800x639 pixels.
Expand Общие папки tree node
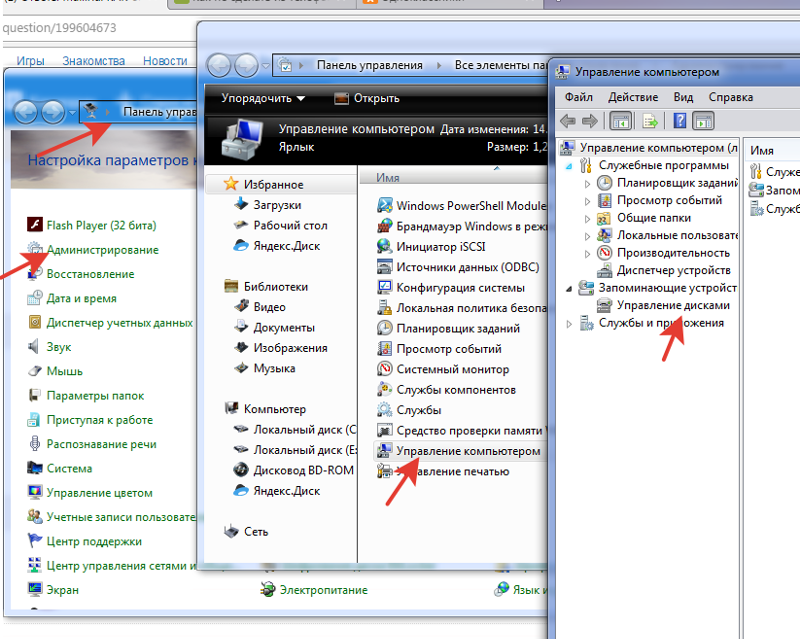pyautogui.click(x=587, y=219)
